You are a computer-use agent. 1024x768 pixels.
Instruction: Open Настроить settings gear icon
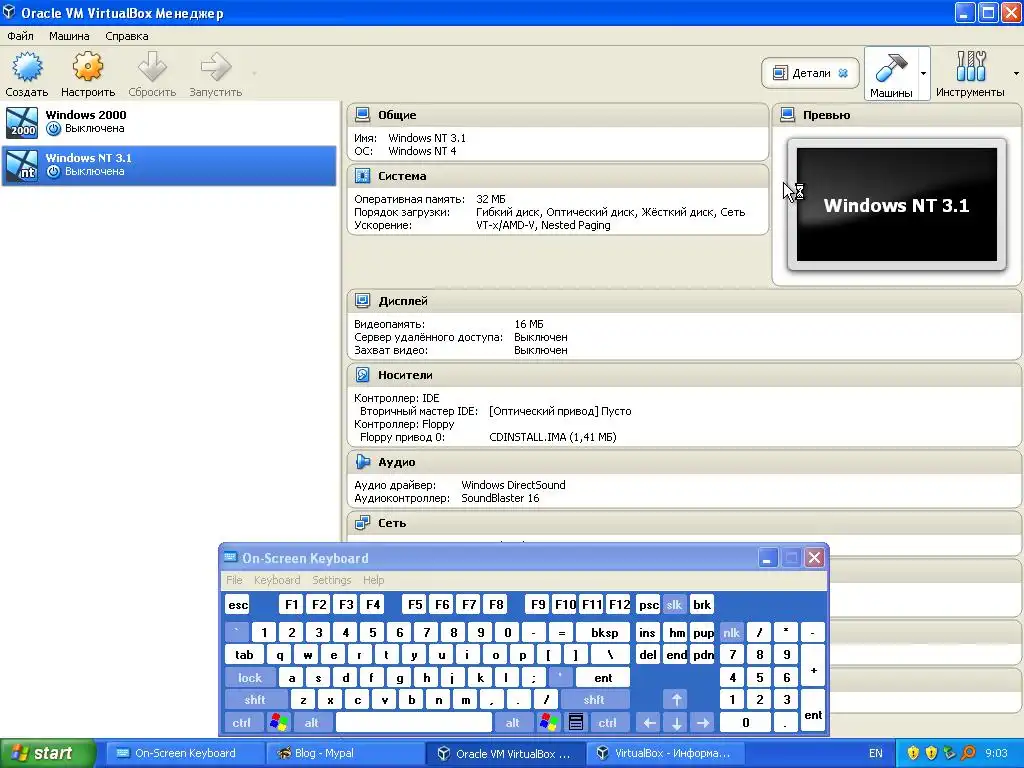pyautogui.click(x=88, y=67)
